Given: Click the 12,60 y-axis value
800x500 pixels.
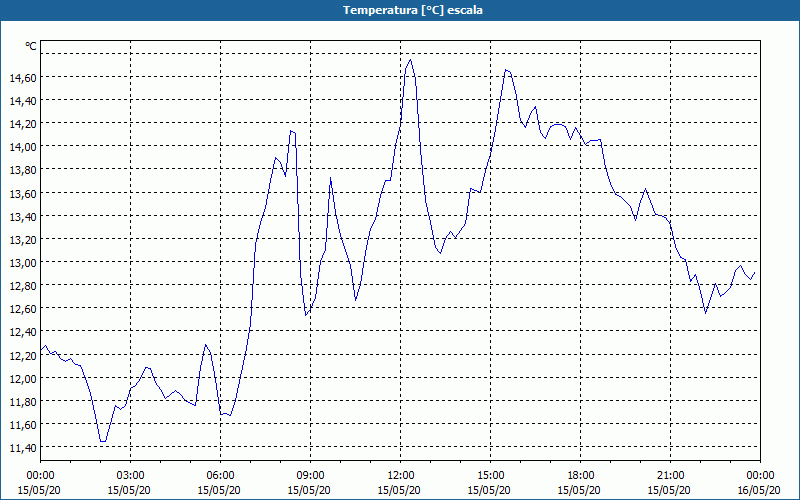Looking at the screenshot, I should (23, 309).
